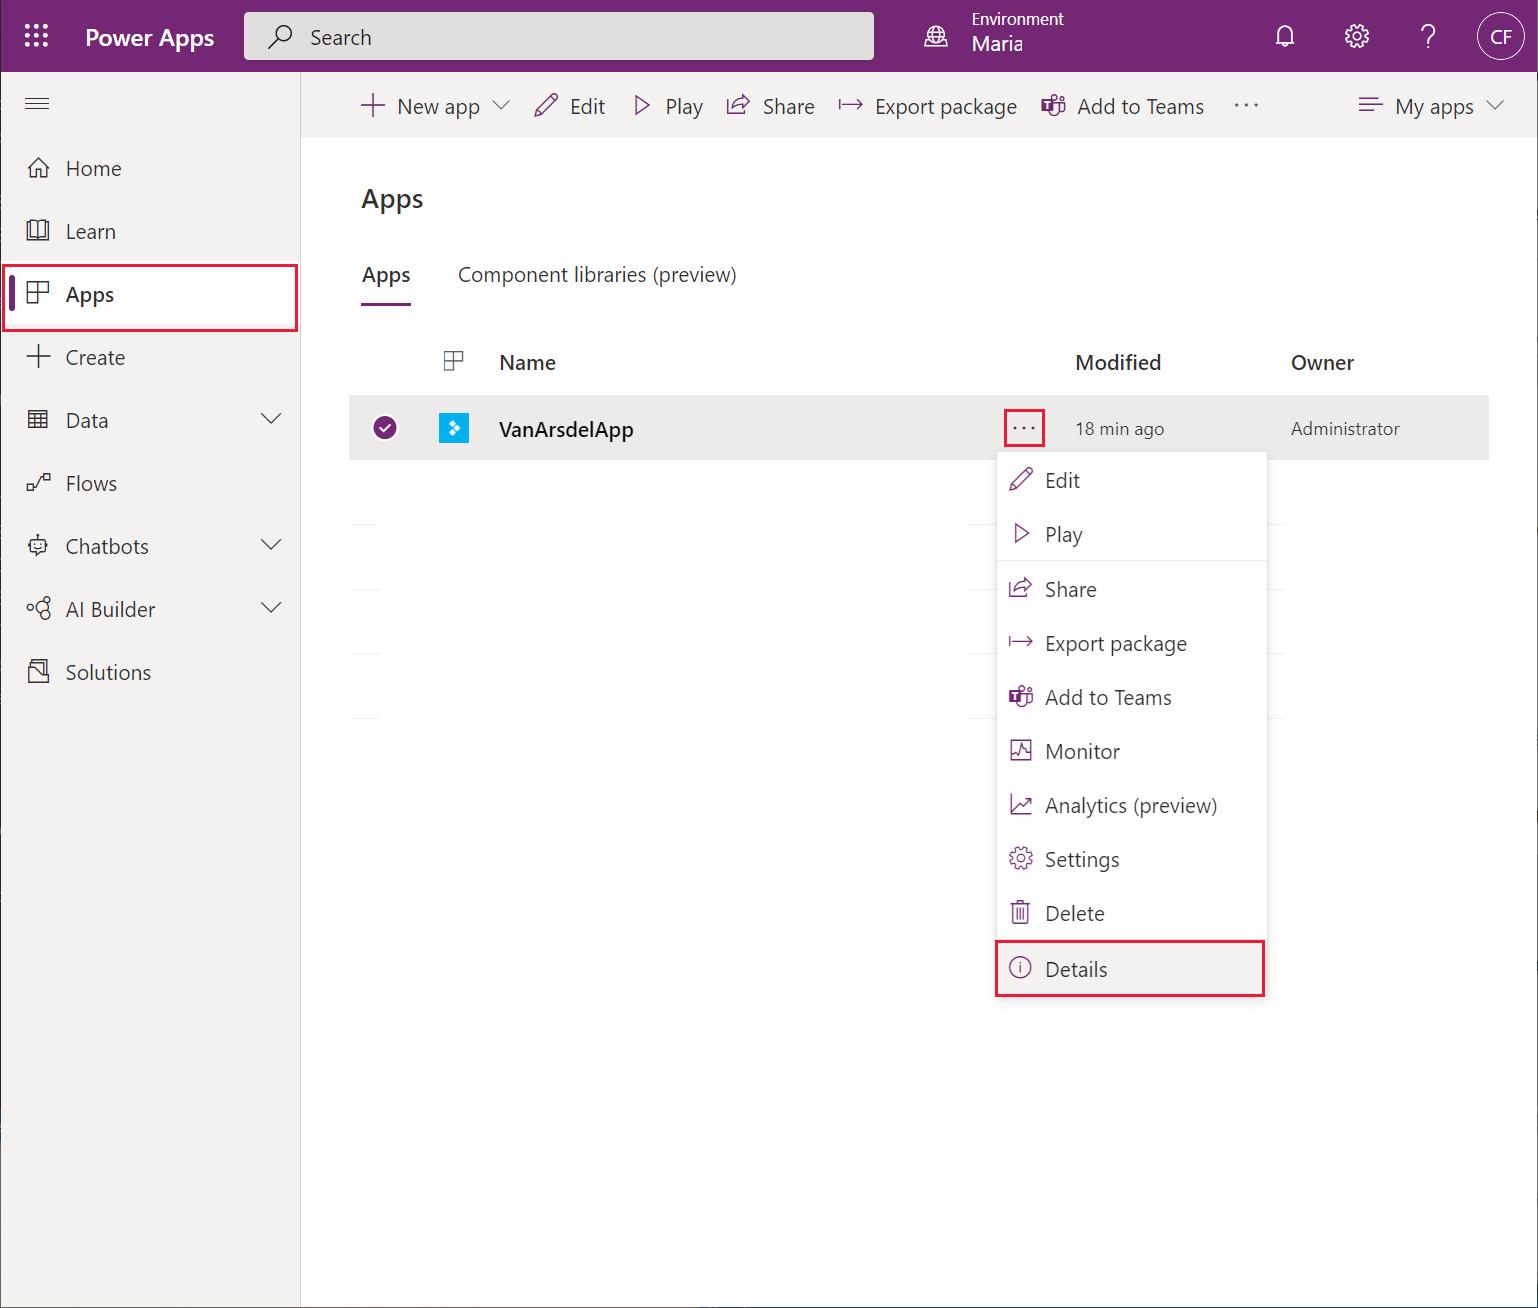This screenshot has height=1308, width=1538.
Task: Open the My apps filter dropdown
Action: (1431, 106)
